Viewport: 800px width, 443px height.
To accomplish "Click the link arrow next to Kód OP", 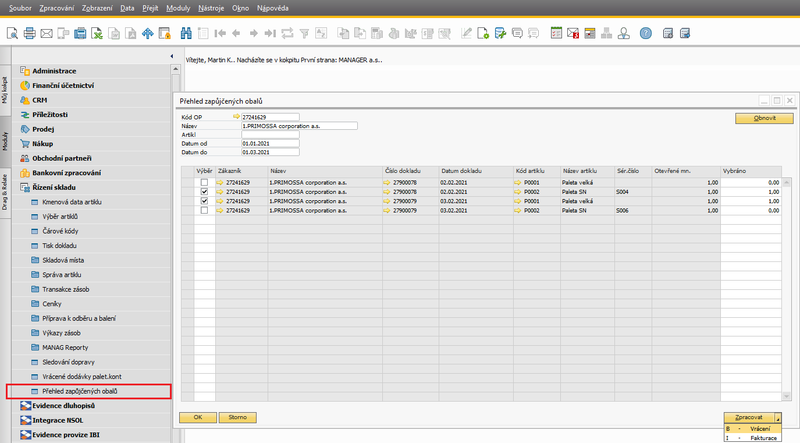I will coord(236,117).
